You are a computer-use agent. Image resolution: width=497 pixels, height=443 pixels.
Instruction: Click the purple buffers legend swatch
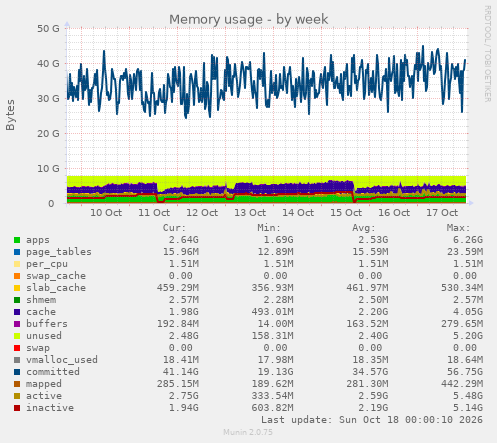point(17,324)
